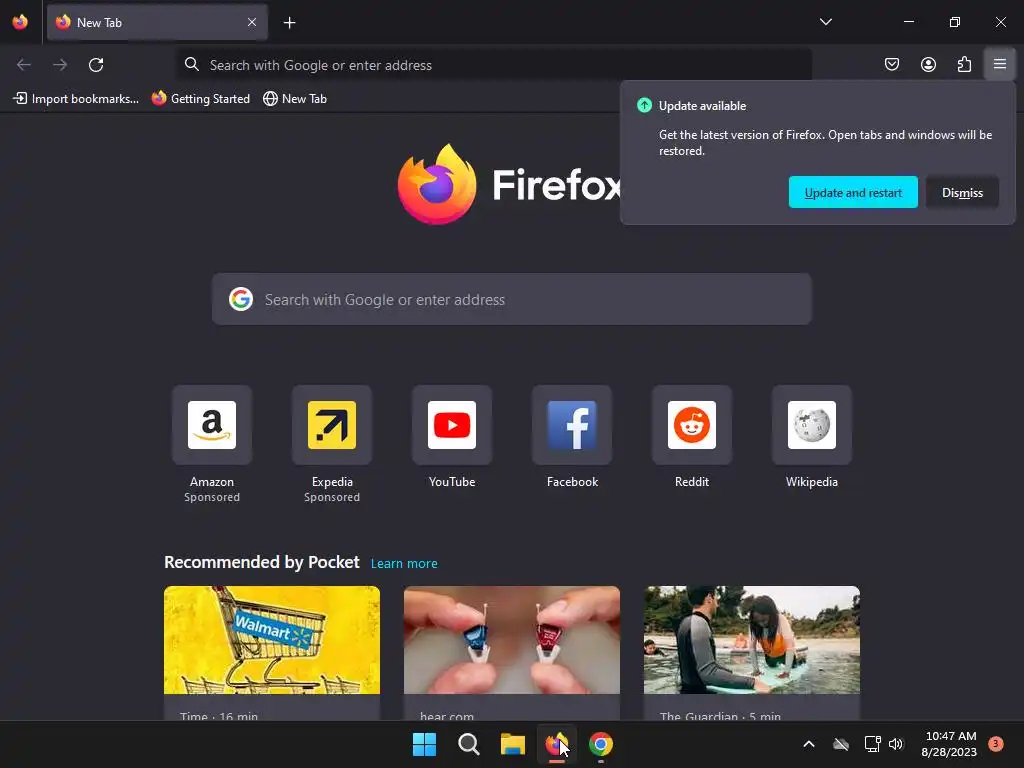This screenshot has width=1024, height=768.
Task: Save page to Pocket icon
Action: tap(891, 64)
